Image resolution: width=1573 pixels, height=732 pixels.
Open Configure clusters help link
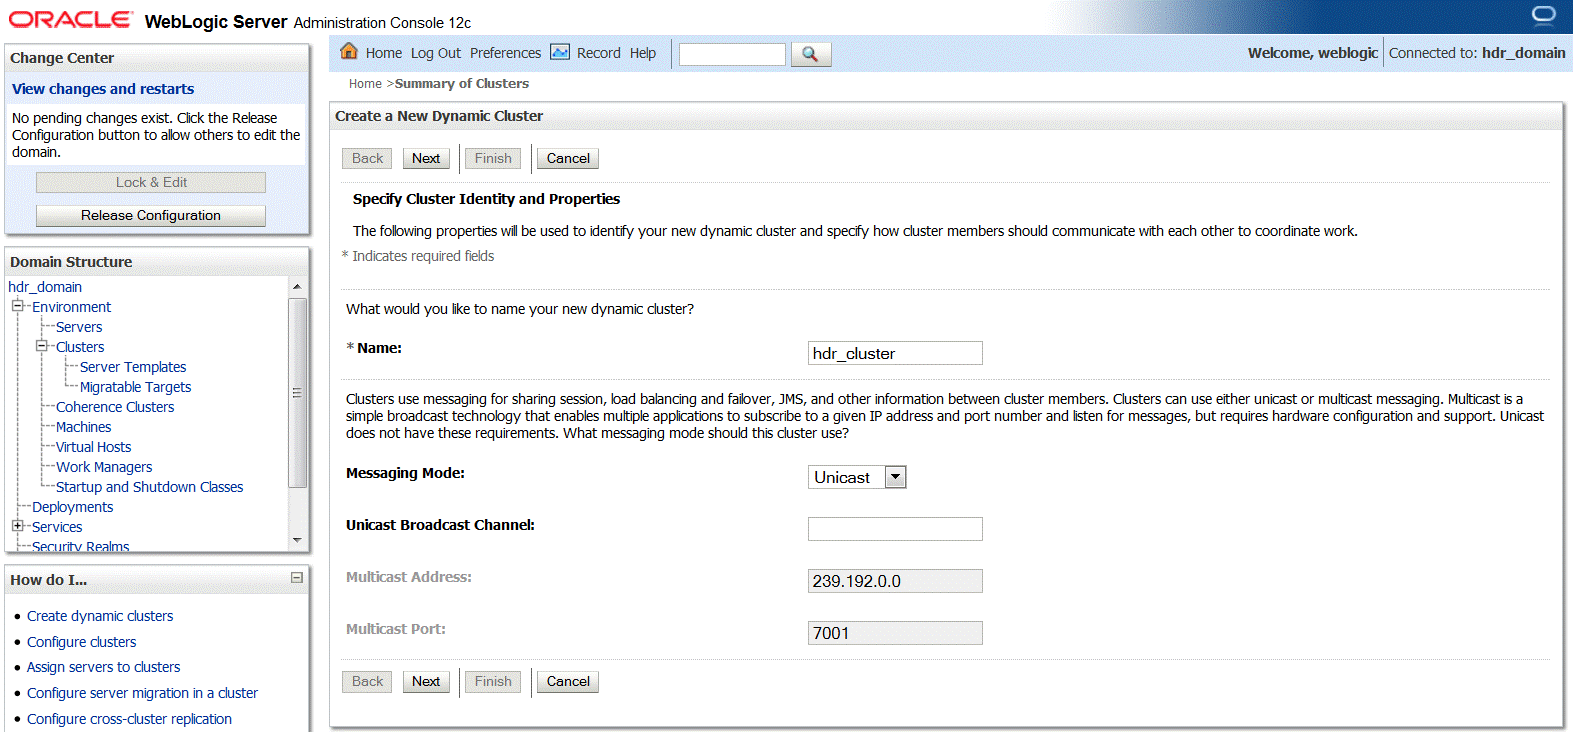(81, 642)
